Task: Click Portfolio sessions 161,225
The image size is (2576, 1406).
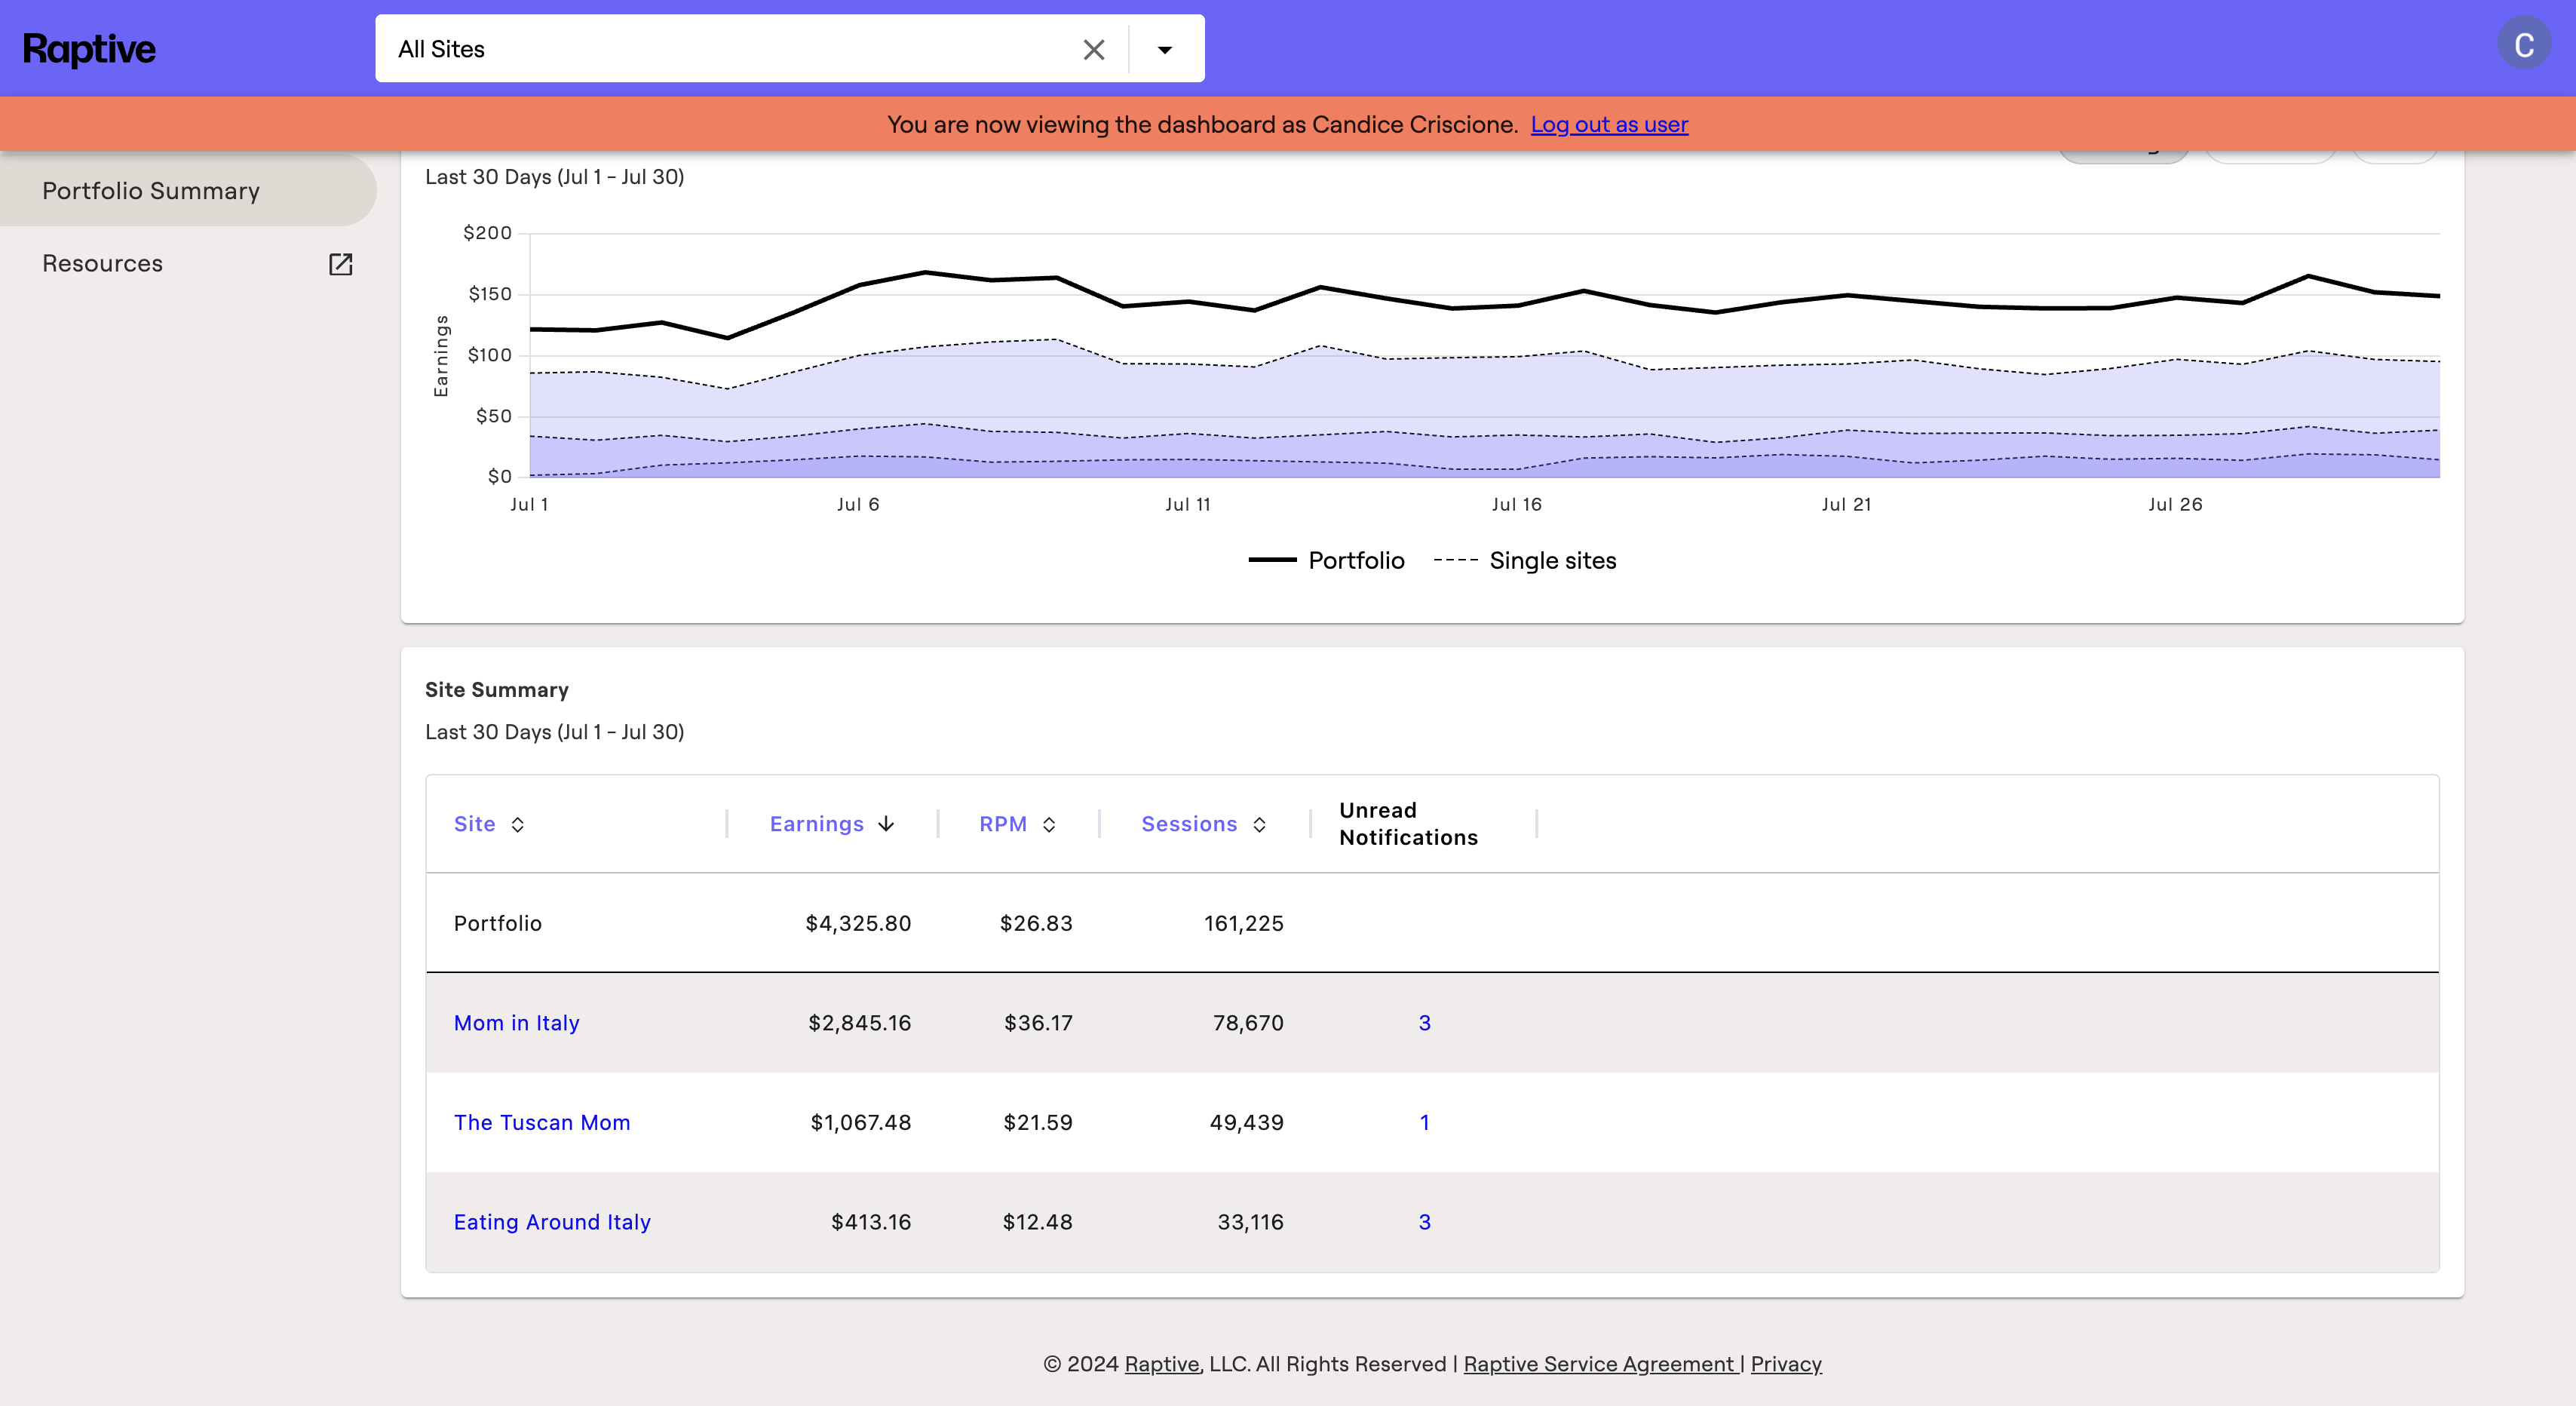Action: (1243, 923)
